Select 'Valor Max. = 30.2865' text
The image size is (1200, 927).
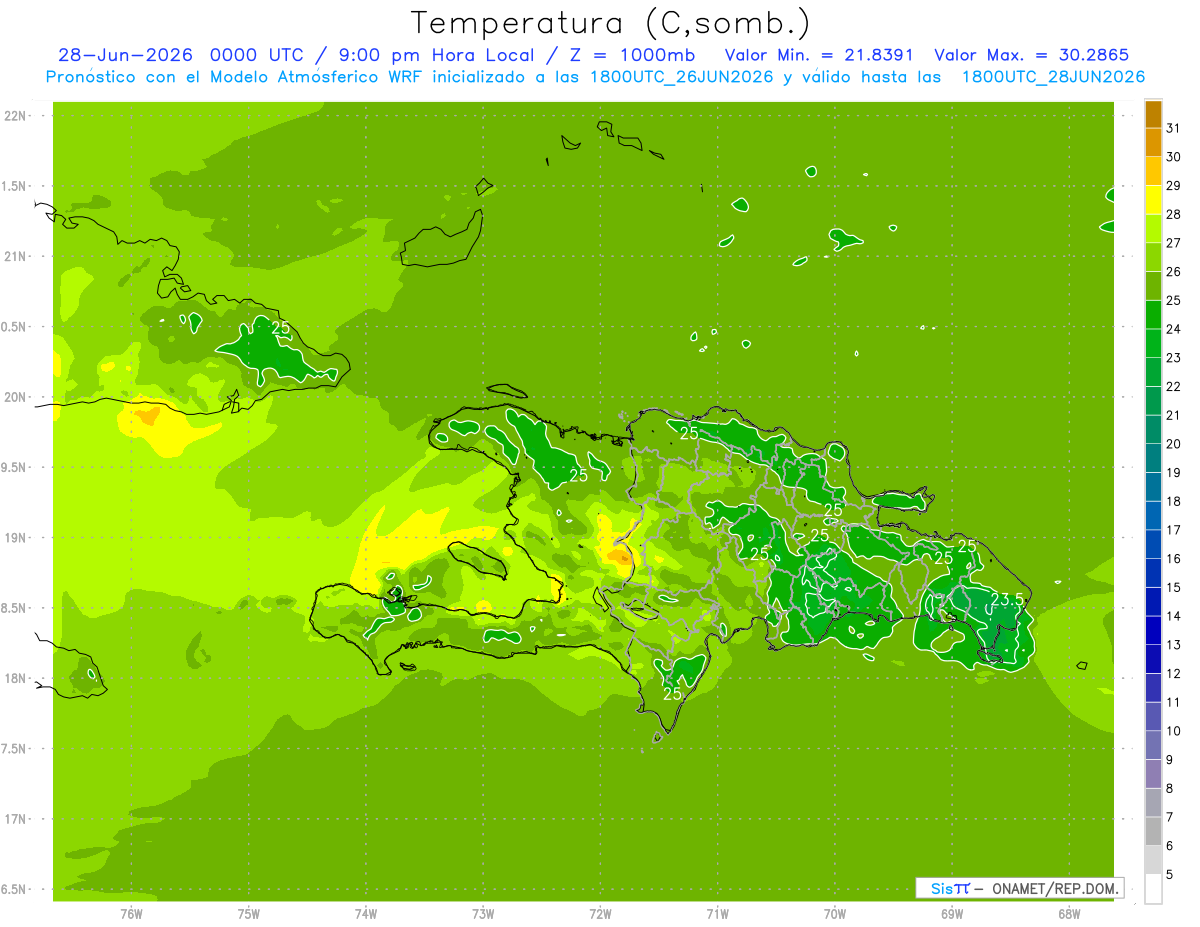[1031, 55]
